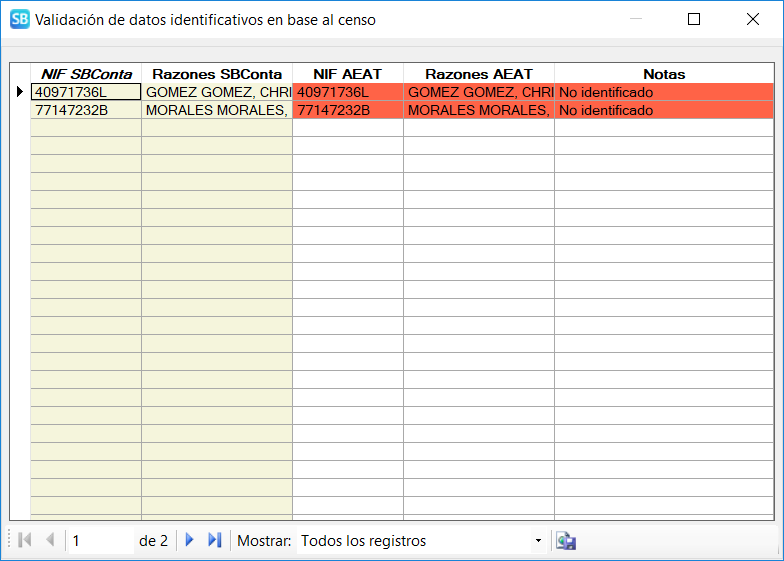Image resolution: width=784 pixels, height=561 pixels.
Task: Click the Notas column header
Action: [664, 74]
